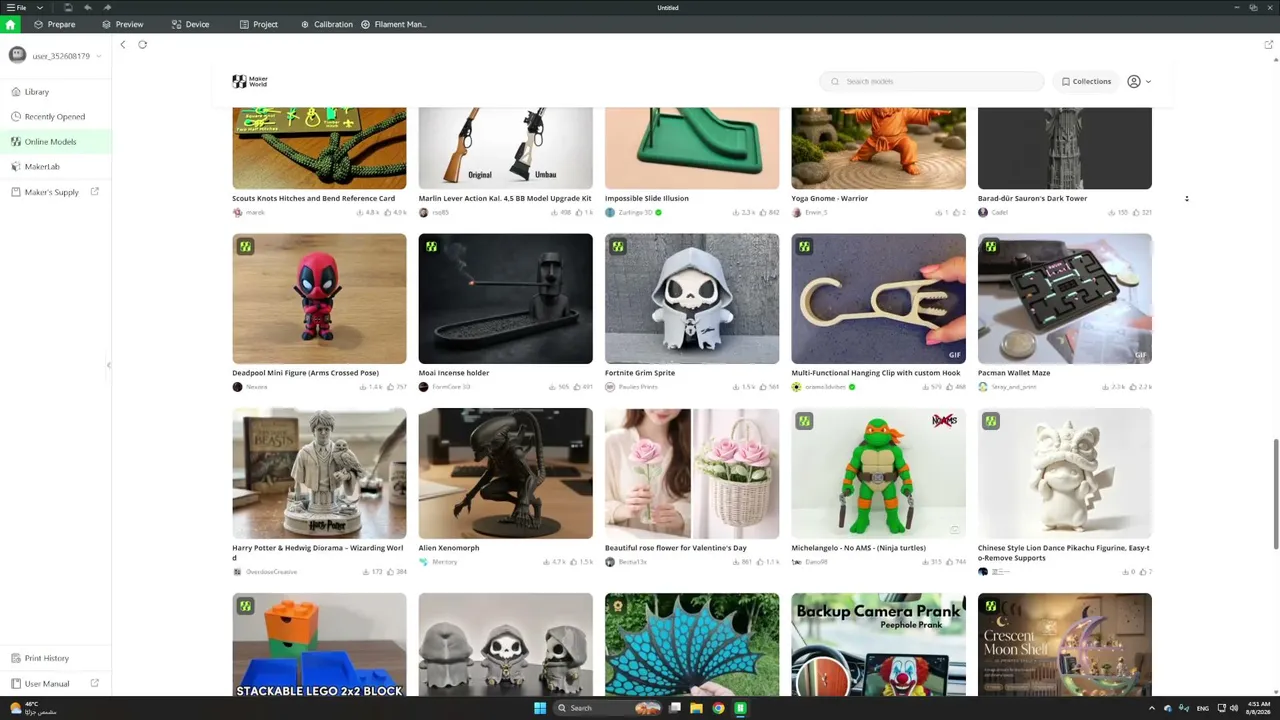The image size is (1280, 720).
Task: Click the MakerWorld logo
Action: 250,81
